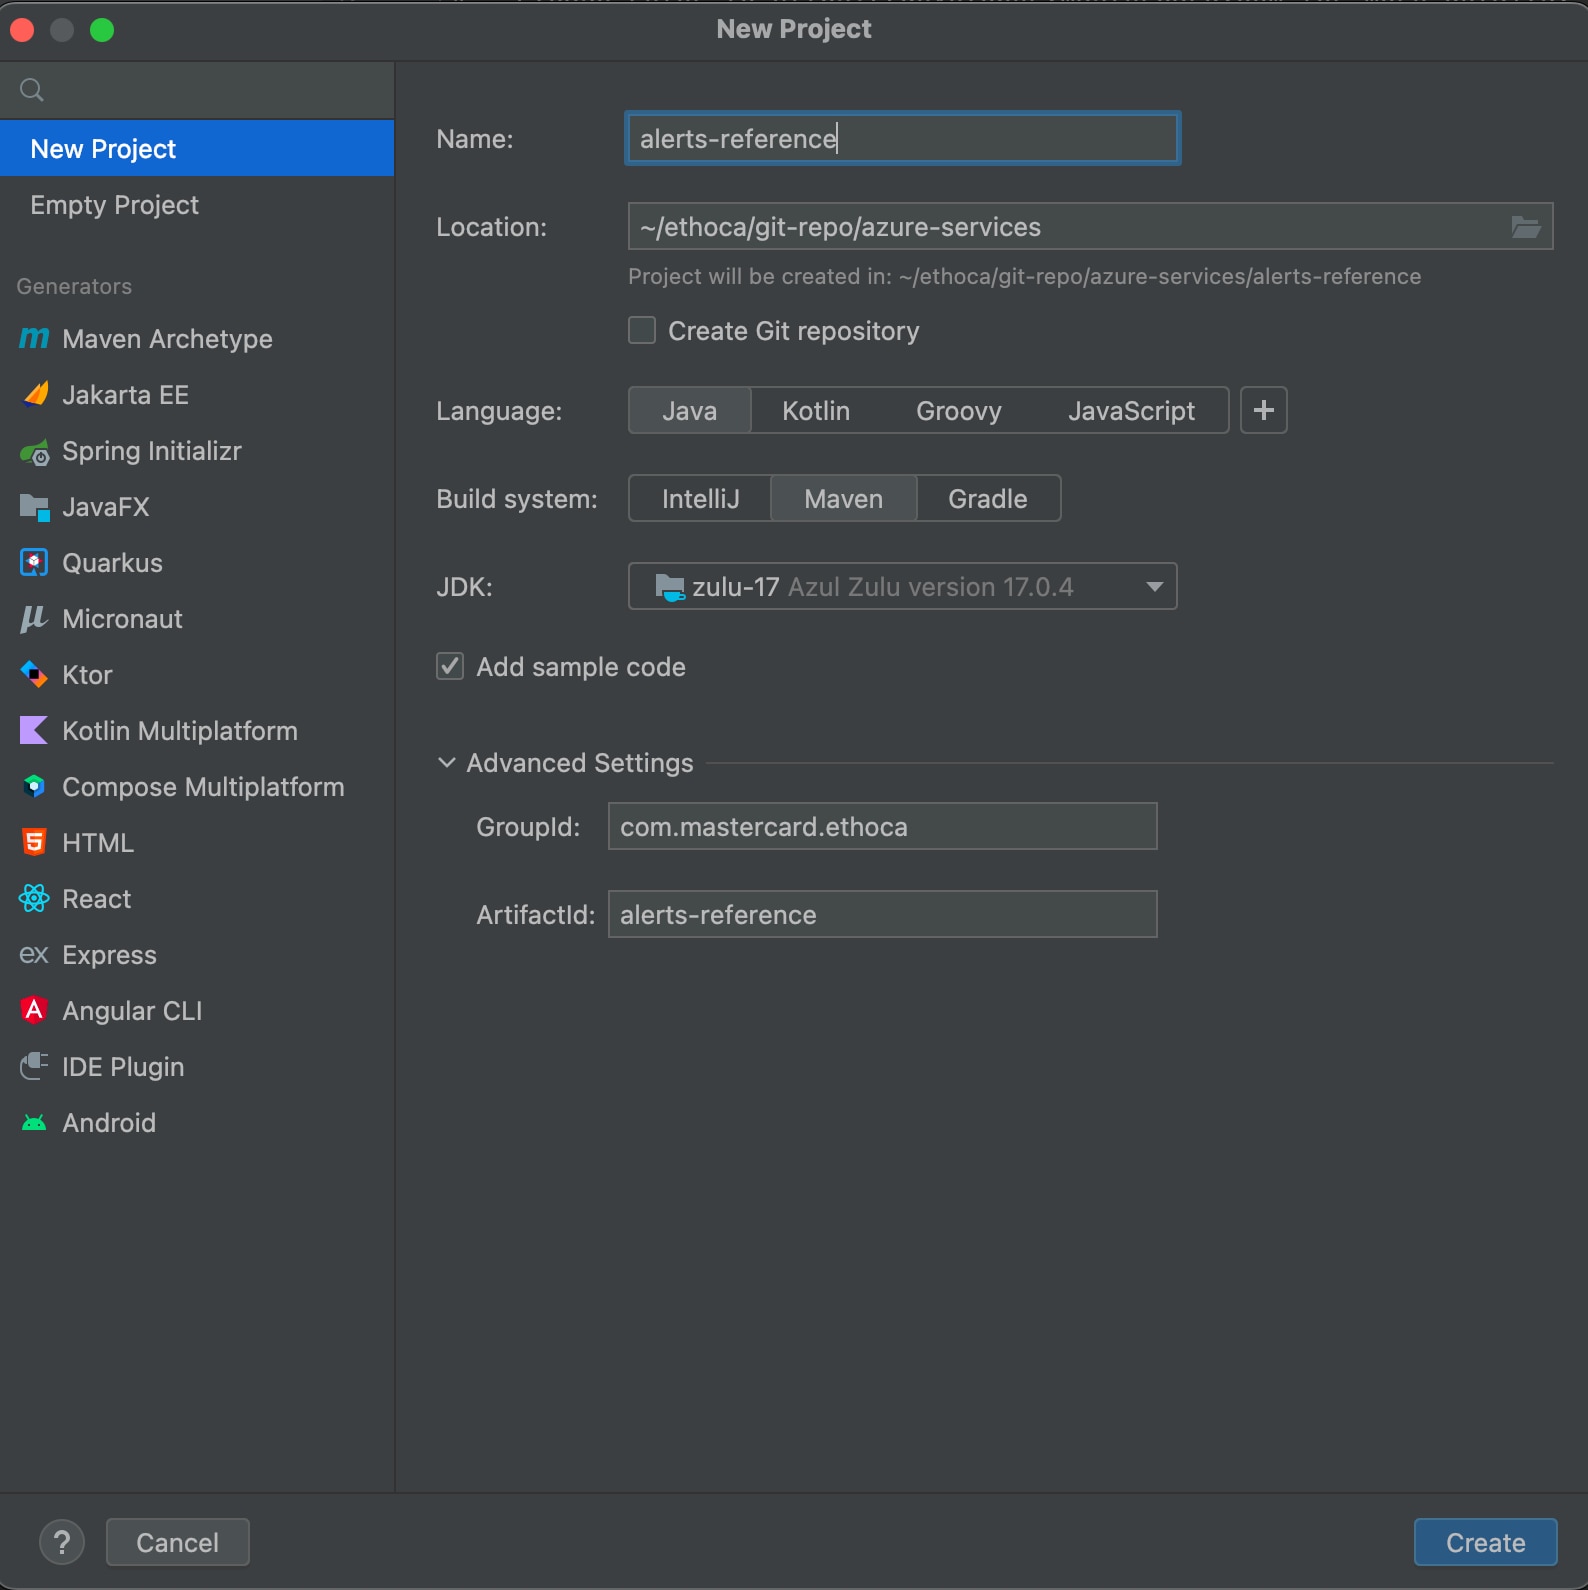The width and height of the screenshot is (1588, 1590).
Task: Choose the Angular CLI generator icon
Action: (x=34, y=1011)
